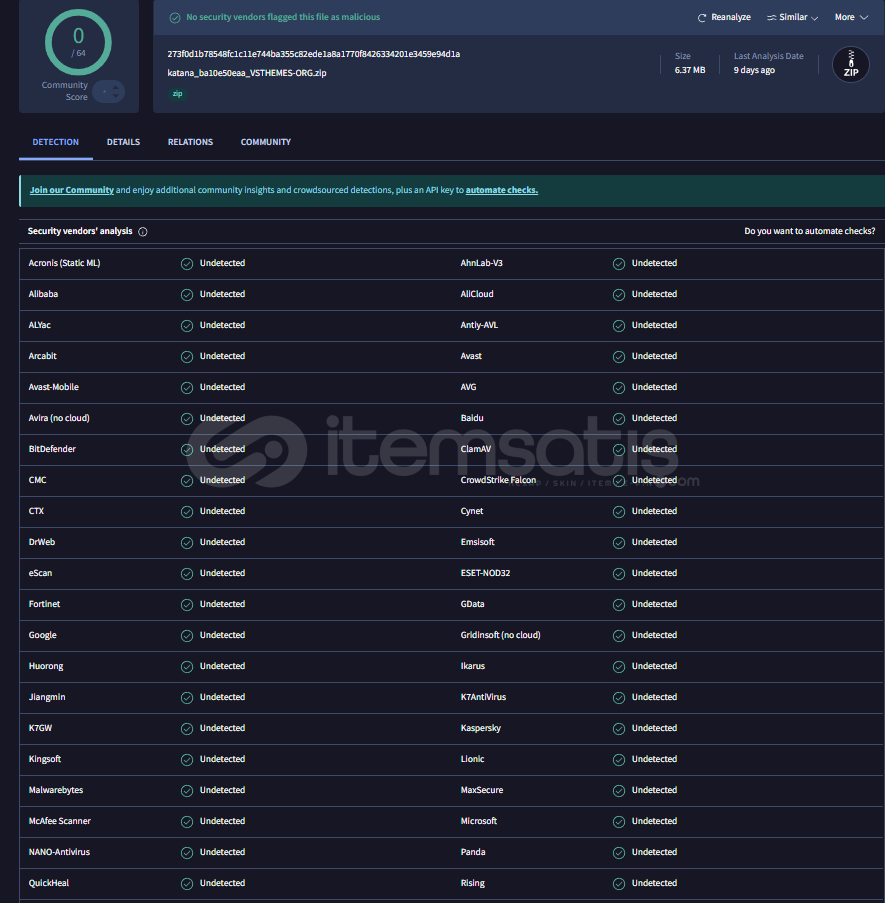Click the AhnLab-V3 undetected checkmark icon
Screen dimensions: 885x903
pos(619,264)
